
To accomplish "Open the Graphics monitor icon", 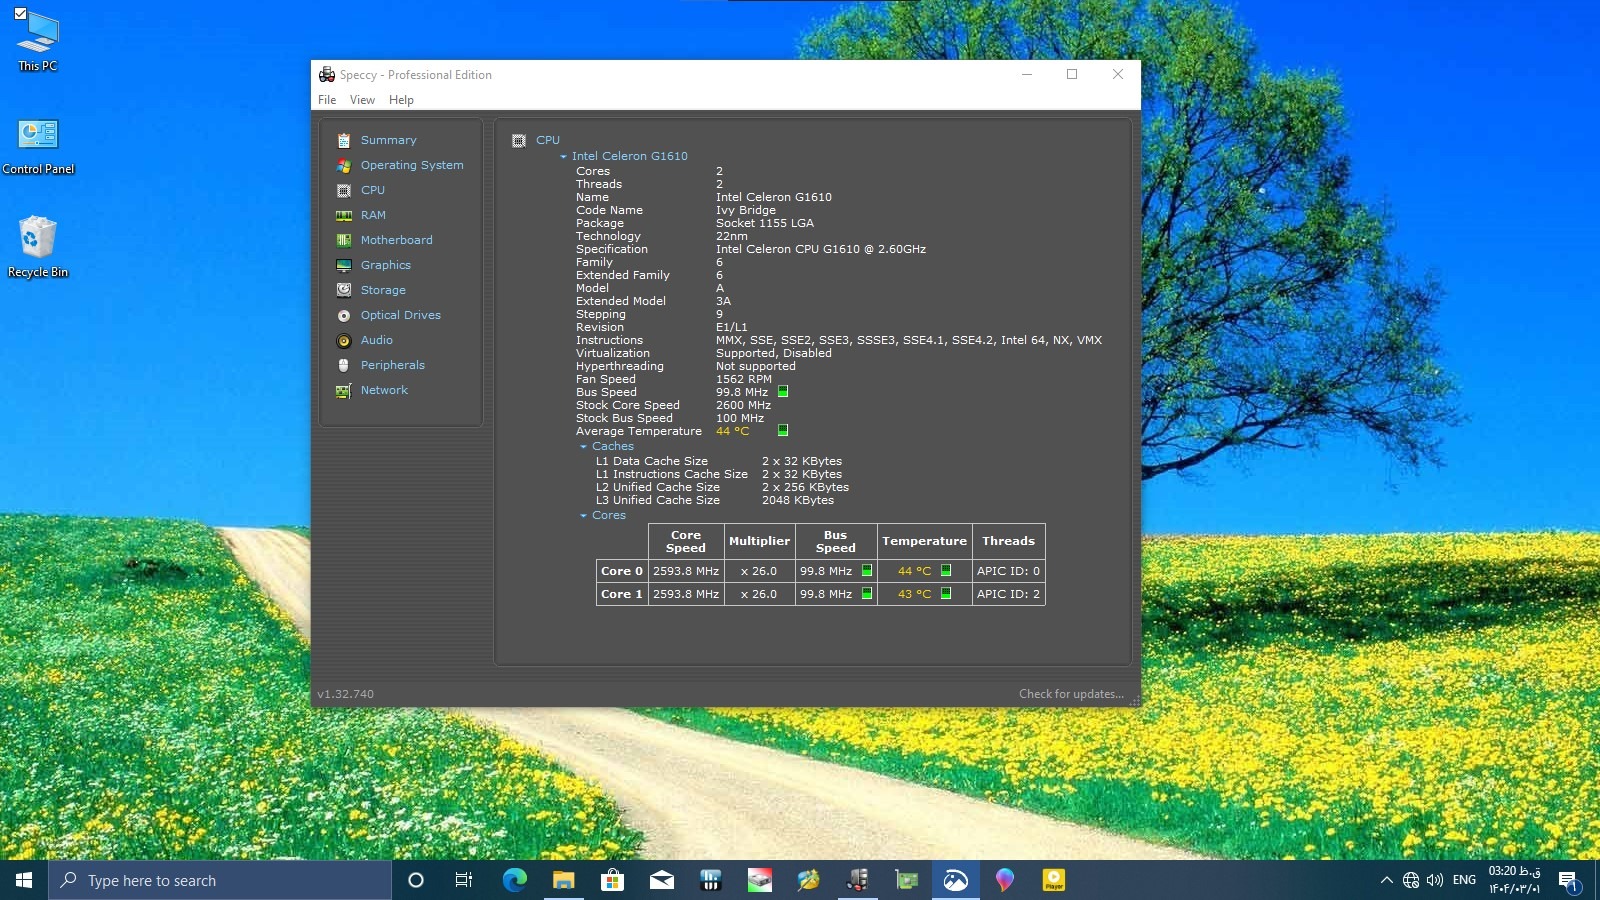I will pos(344,265).
